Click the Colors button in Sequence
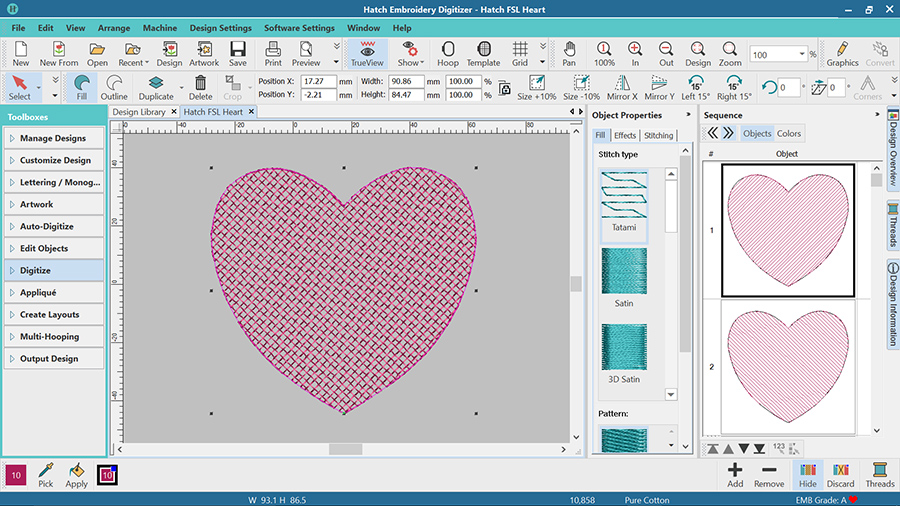 [x=789, y=134]
